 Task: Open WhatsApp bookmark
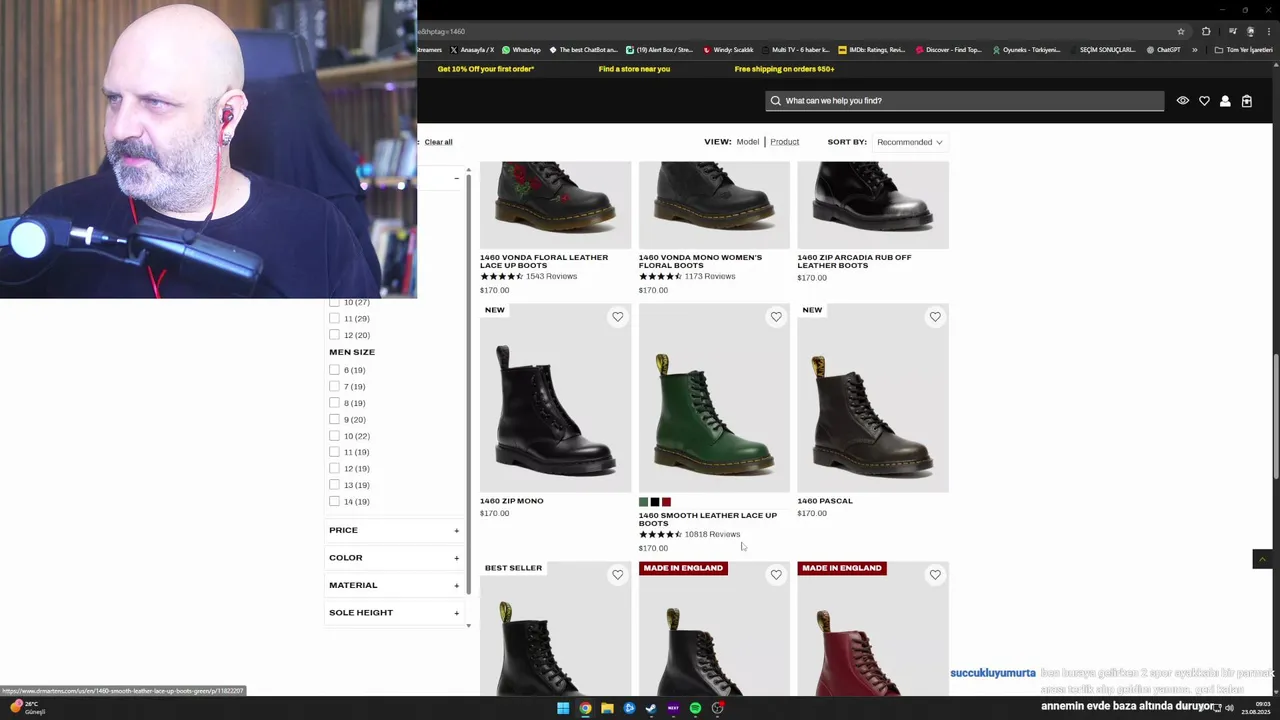coord(521,50)
